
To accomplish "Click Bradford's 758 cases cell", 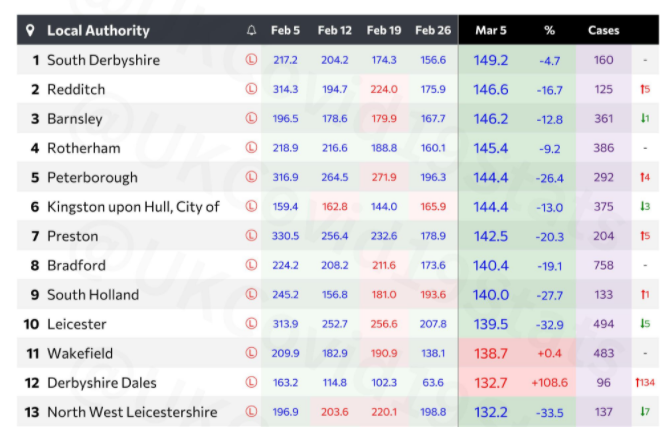I will tap(603, 265).
